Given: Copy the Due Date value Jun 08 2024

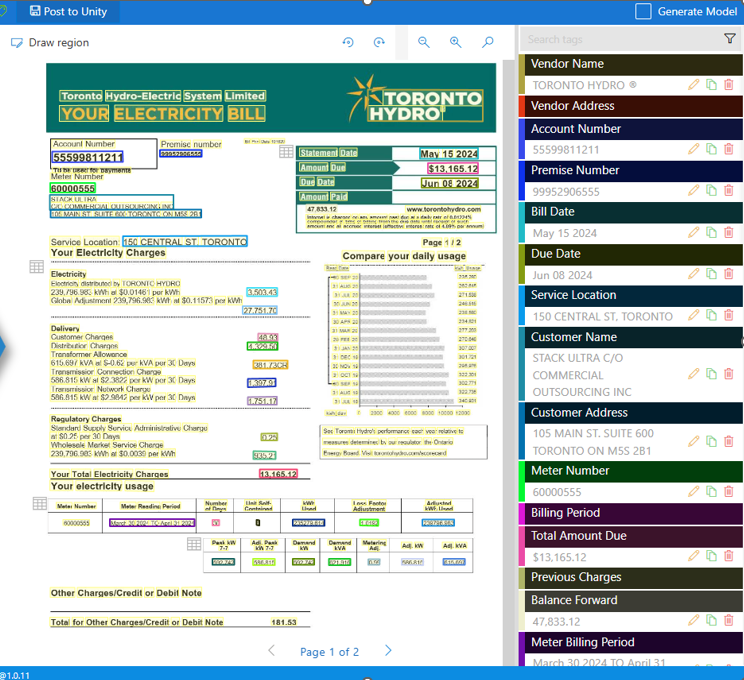Looking at the screenshot, I should pos(711,274).
